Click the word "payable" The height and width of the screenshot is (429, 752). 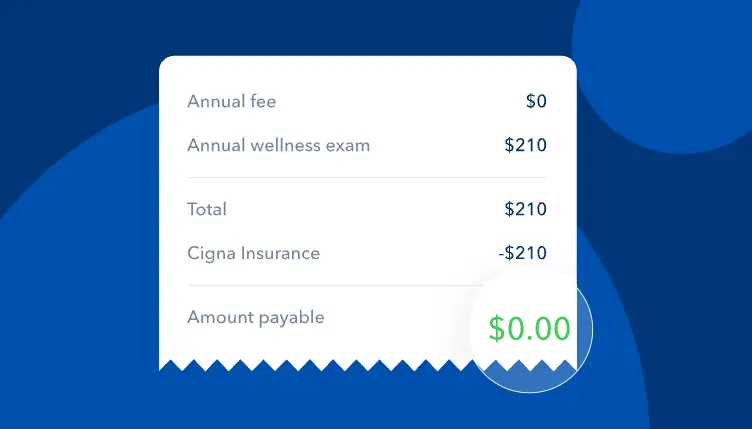291,317
